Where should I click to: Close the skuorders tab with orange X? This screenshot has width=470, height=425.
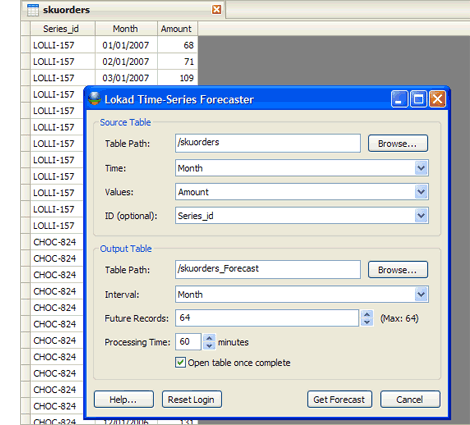[217, 10]
